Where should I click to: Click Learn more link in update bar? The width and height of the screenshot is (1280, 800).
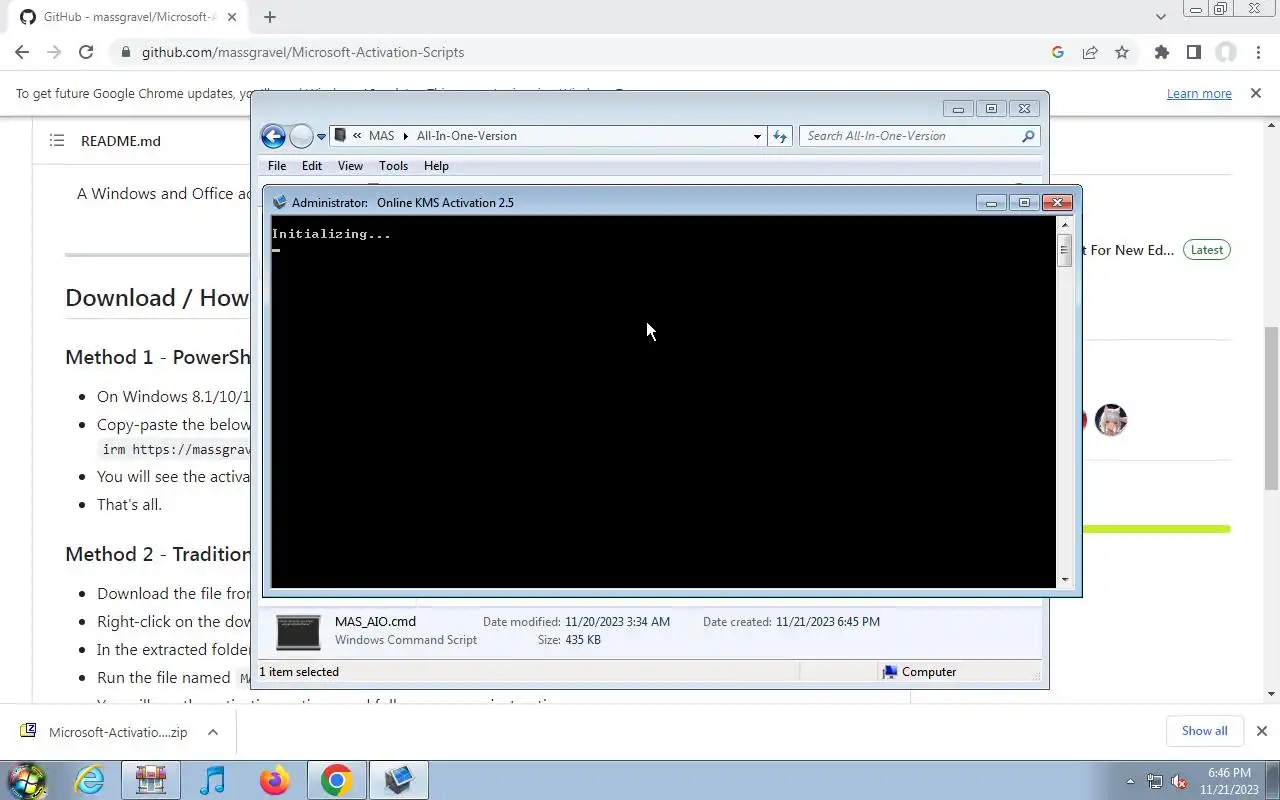click(1199, 93)
